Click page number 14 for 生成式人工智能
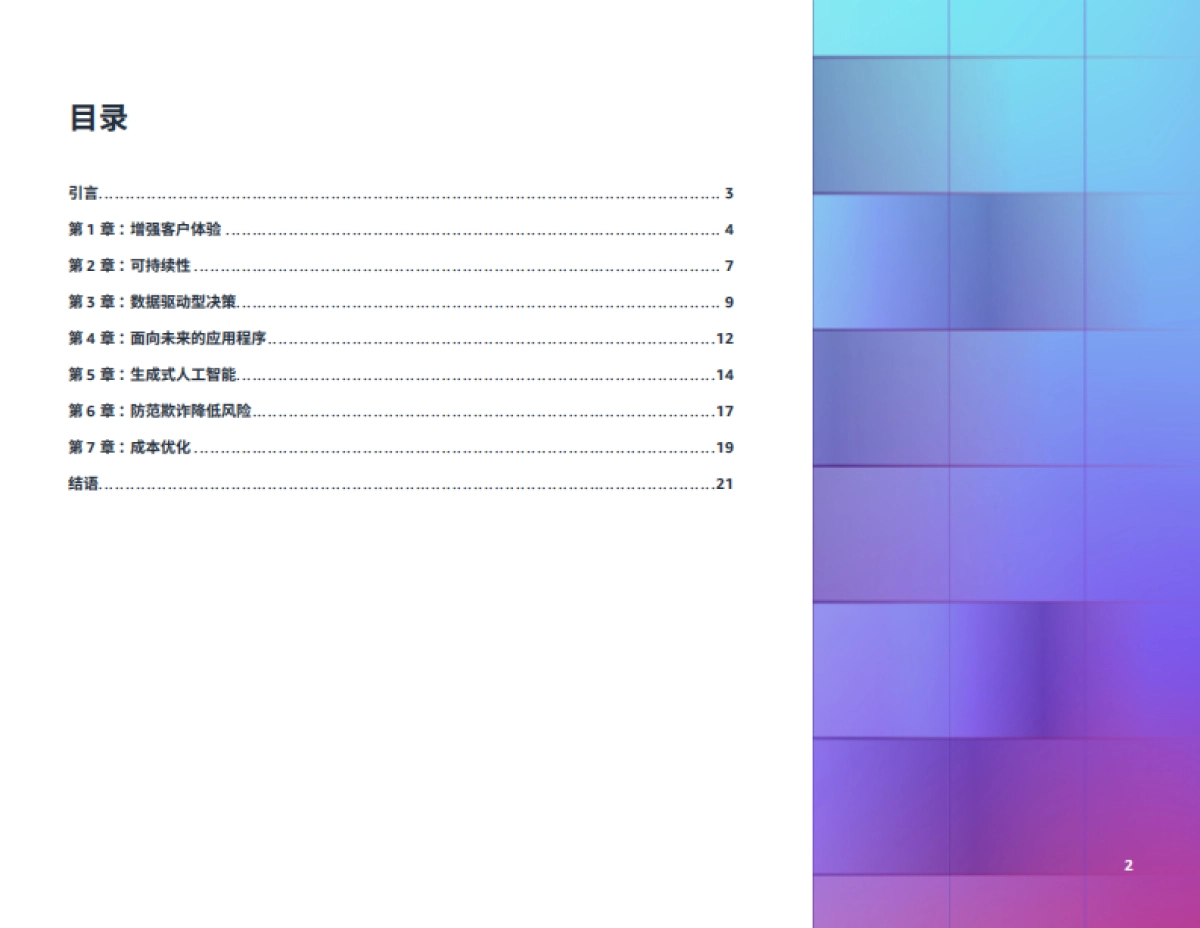The image size is (1200, 928). (x=725, y=375)
